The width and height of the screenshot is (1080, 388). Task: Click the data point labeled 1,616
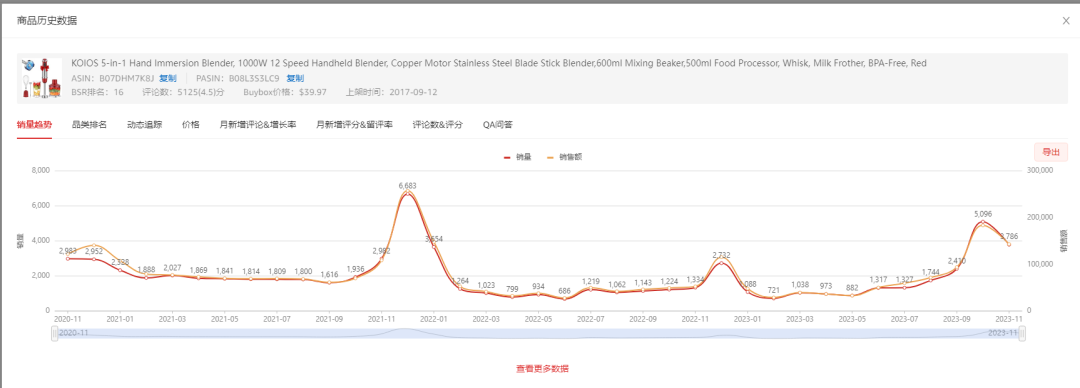(329, 283)
